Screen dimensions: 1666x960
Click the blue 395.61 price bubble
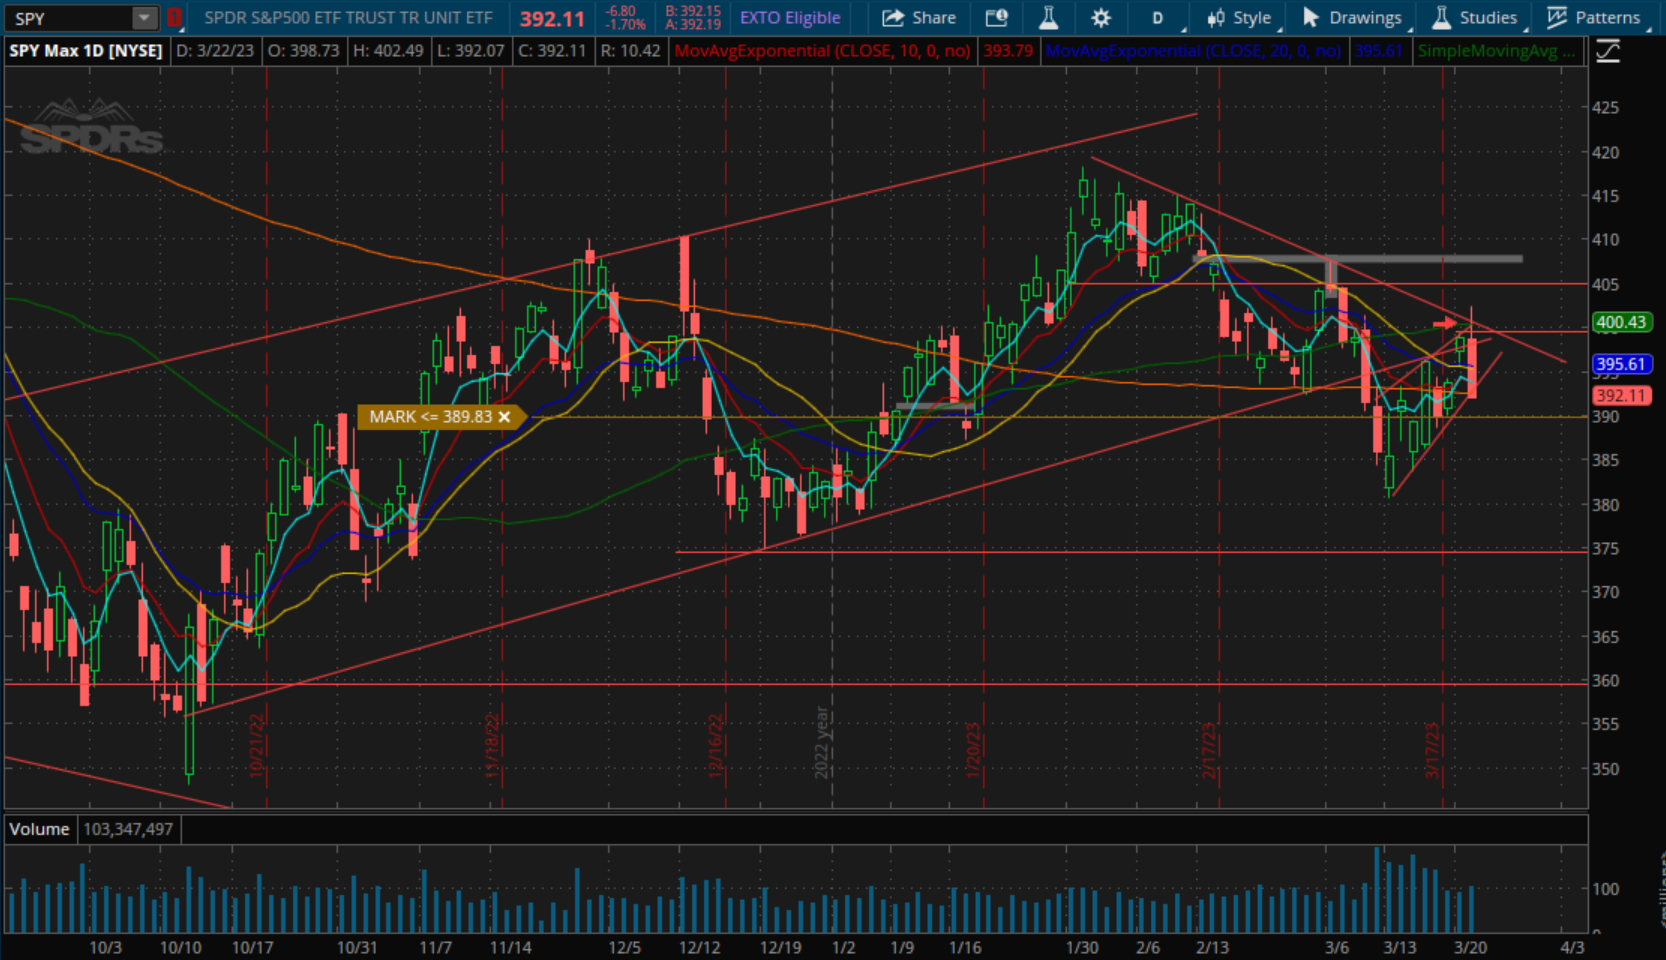(x=1621, y=364)
